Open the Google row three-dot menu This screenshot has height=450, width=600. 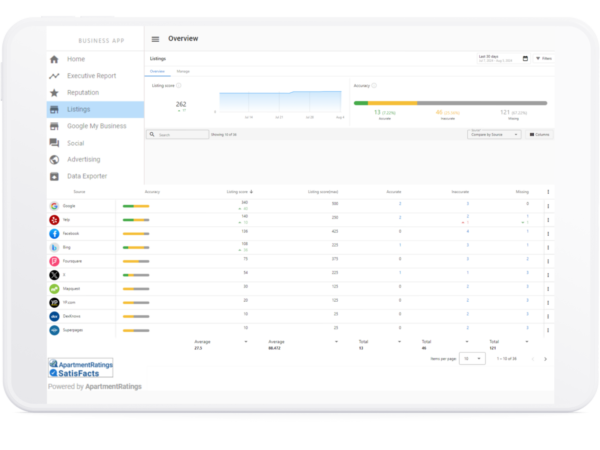pos(547,206)
